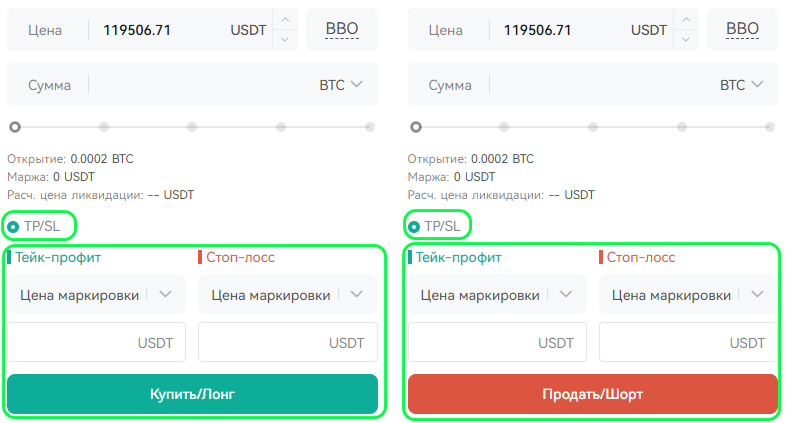The width and height of the screenshot is (785, 423).
Task: Click the Продать/Шорт button
Action: tap(593, 394)
